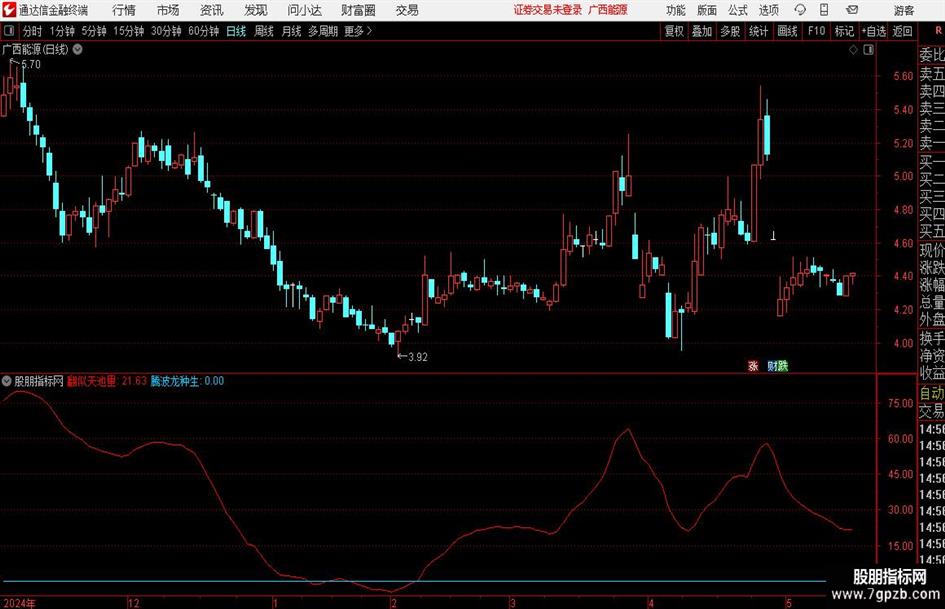
Task: Select the 日线 daily tab
Action: [236, 31]
